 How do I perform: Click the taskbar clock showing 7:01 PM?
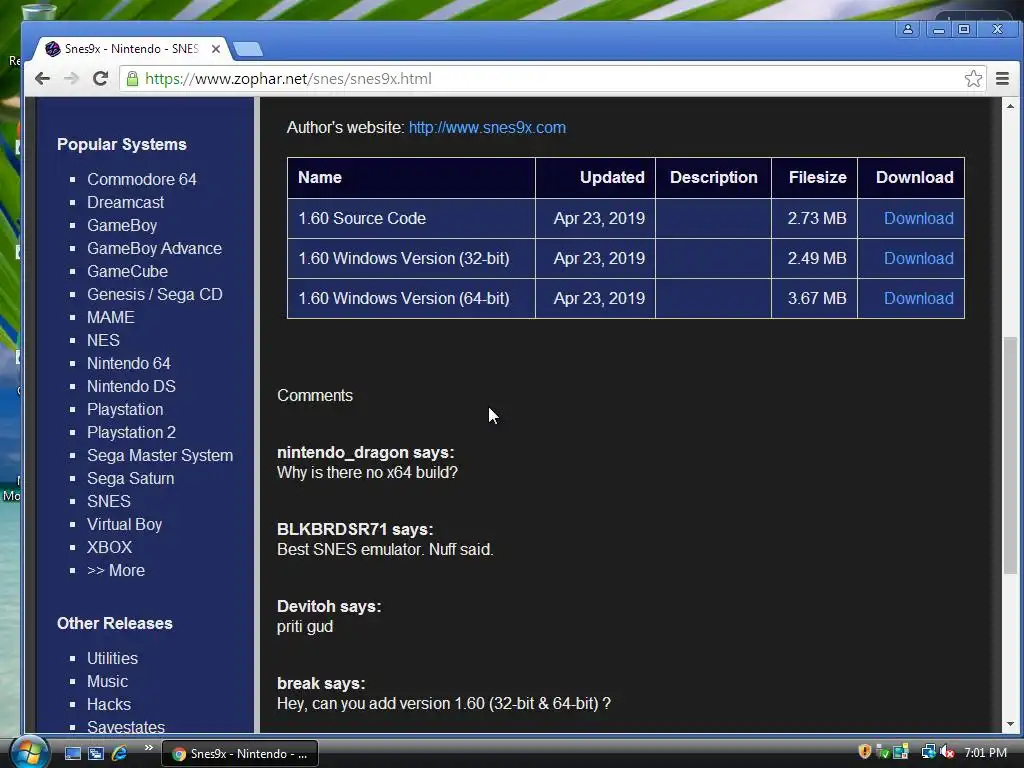[x=985, y=753]
